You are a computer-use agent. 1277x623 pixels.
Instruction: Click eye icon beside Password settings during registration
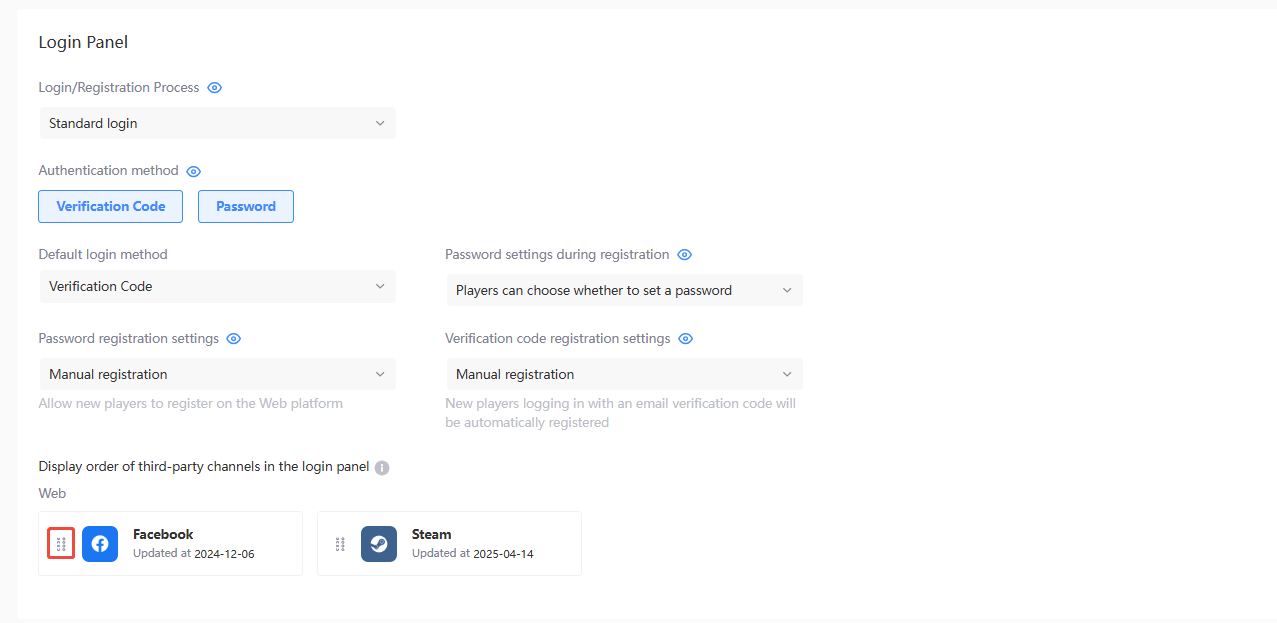[685, 255]
